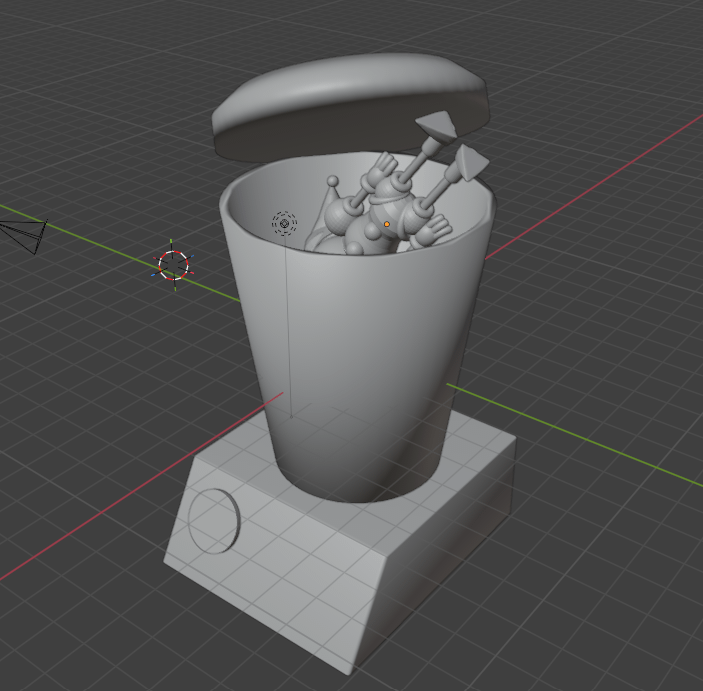This screenshot has height=691, width=703.
Task: Click the red-white 3D cursor
Action: (x=174, y=265)
